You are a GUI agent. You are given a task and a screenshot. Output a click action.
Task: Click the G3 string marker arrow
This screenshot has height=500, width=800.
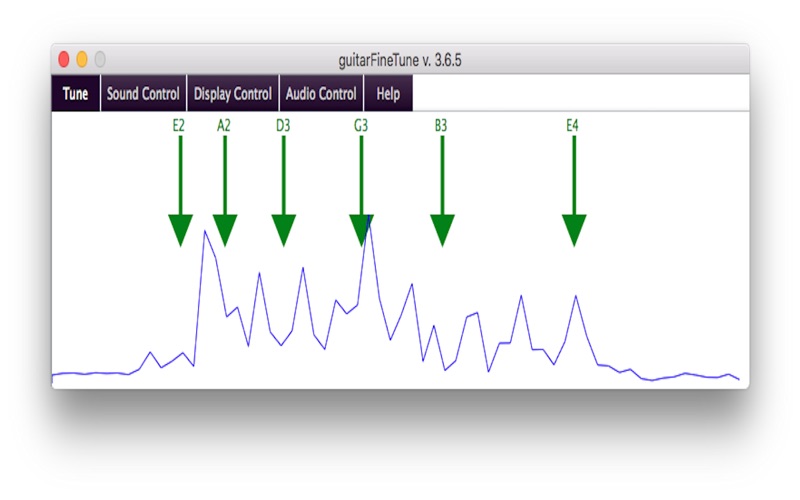point(361,191)
